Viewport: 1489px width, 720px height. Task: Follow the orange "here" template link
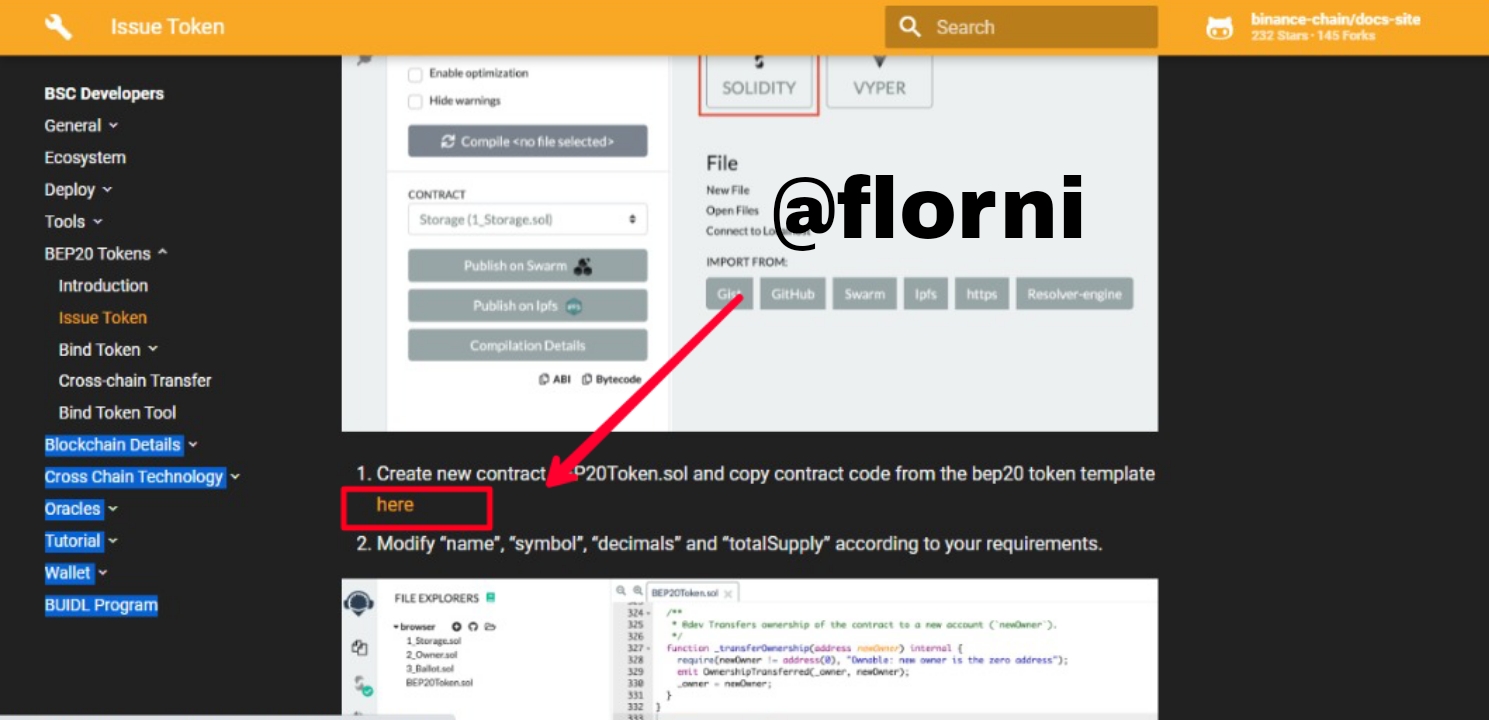(395, 505)
